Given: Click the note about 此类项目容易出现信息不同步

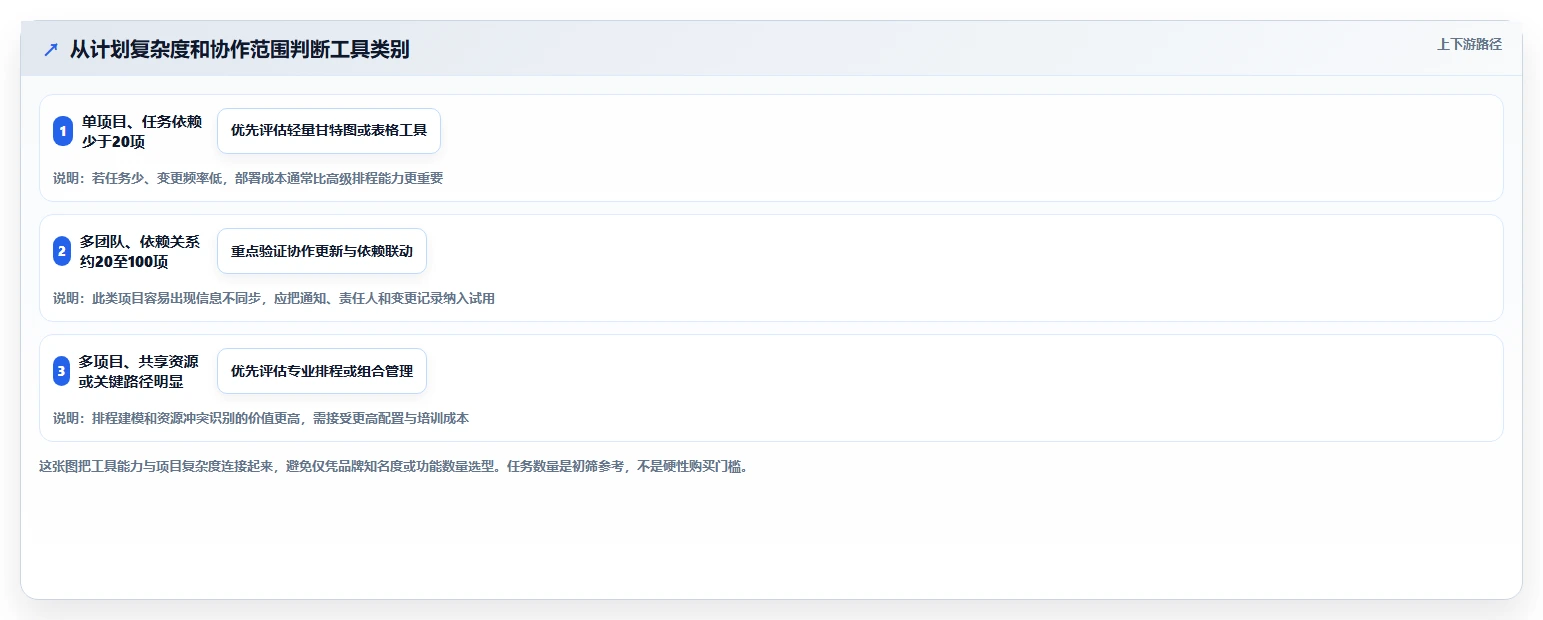Looking at the screenshot, I should pyautogui.click(x=274, y=298).
